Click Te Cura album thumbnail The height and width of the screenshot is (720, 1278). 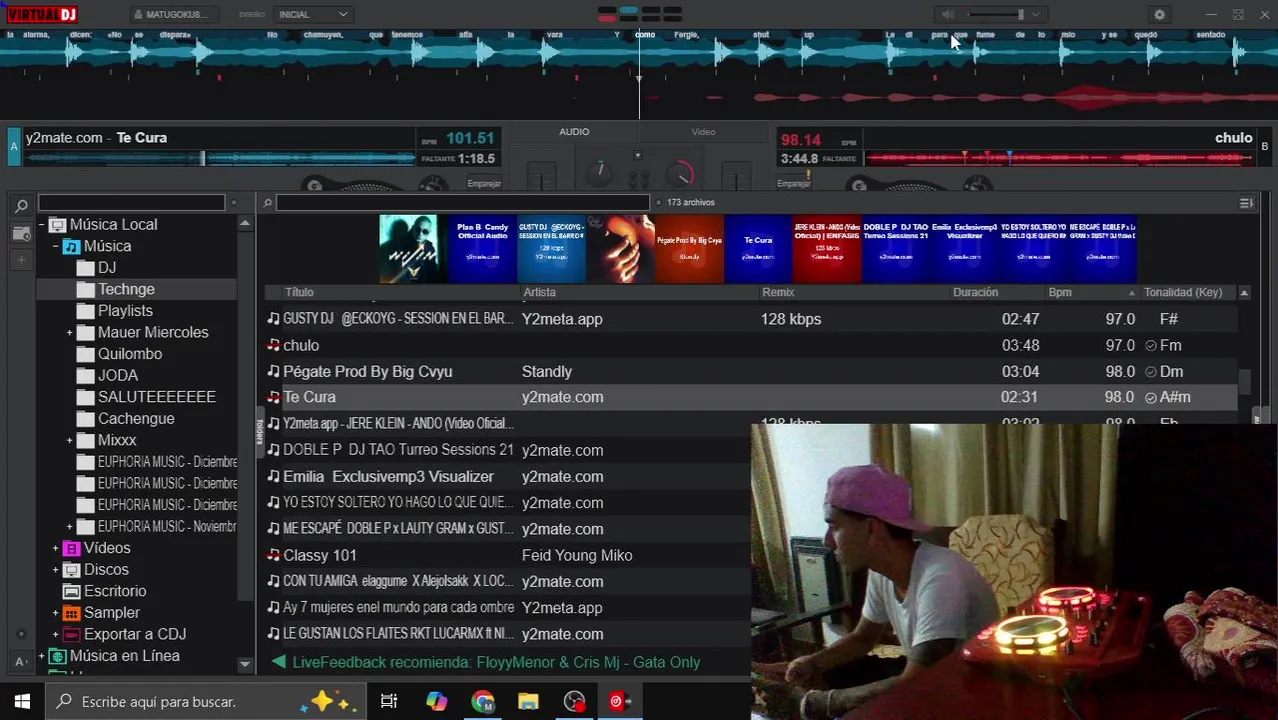click(758, 250)
